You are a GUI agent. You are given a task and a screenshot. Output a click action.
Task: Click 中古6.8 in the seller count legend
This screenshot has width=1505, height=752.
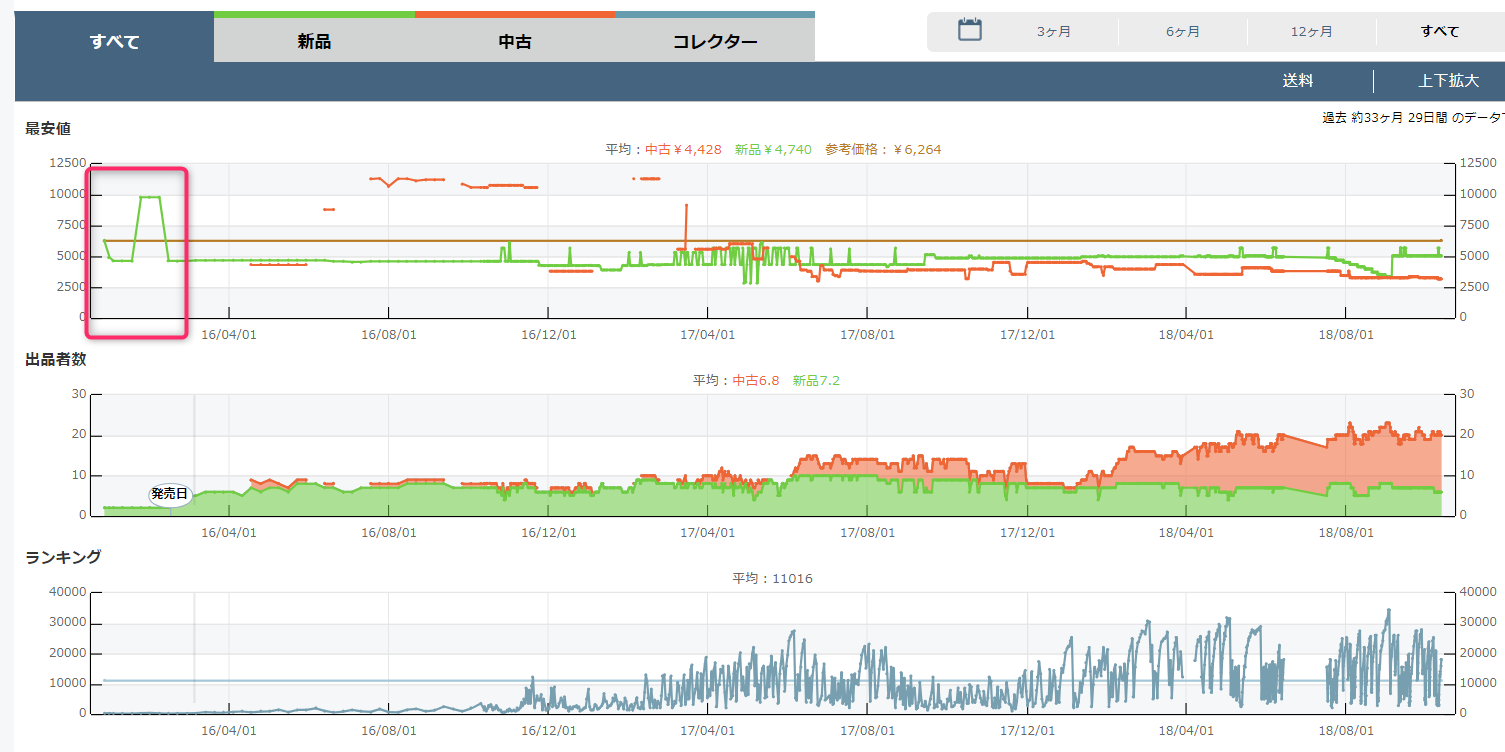point(755,381)
